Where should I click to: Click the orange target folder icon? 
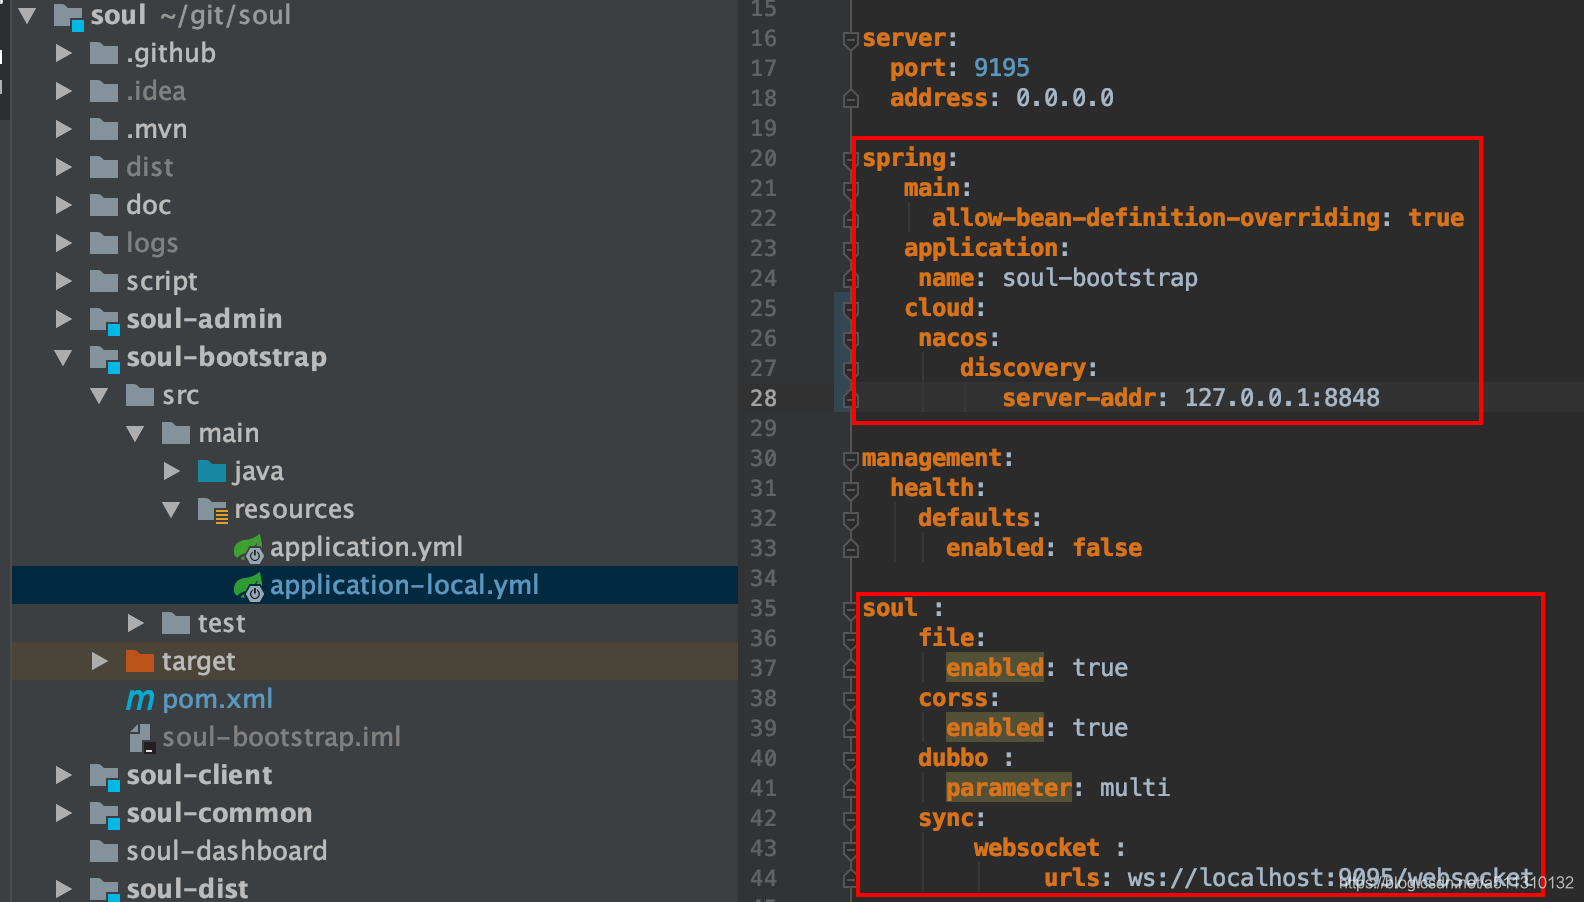click(x=140, y=661)
